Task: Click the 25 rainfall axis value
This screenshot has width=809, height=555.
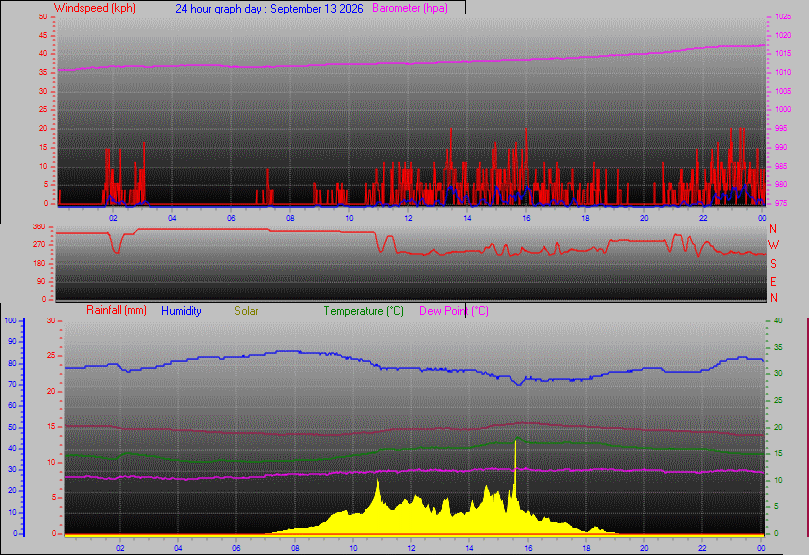Action: [x=51, y=356]
